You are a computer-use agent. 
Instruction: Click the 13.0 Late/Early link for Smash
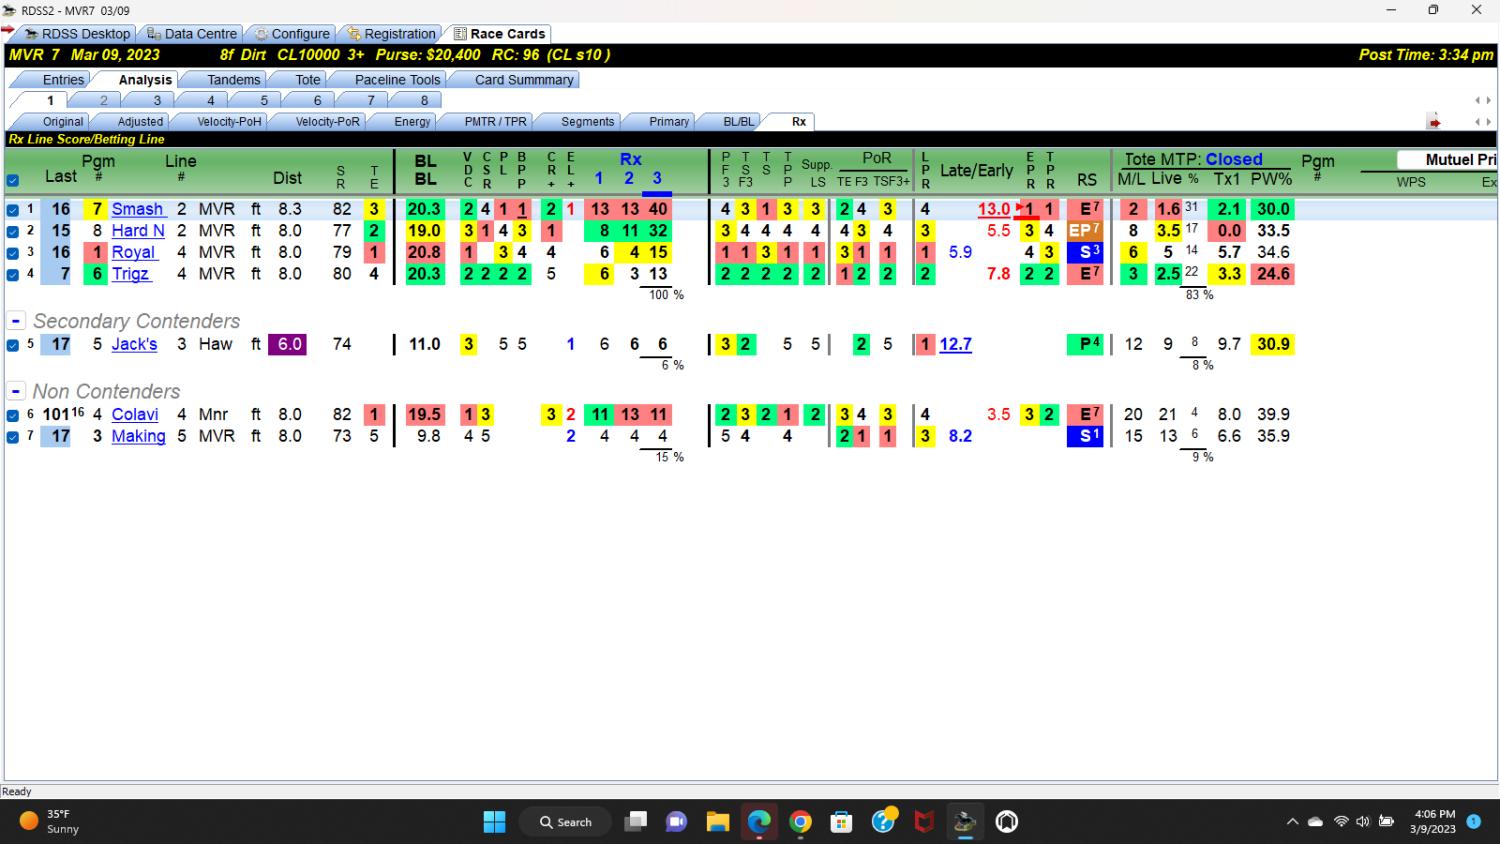(x=993, y=209)
